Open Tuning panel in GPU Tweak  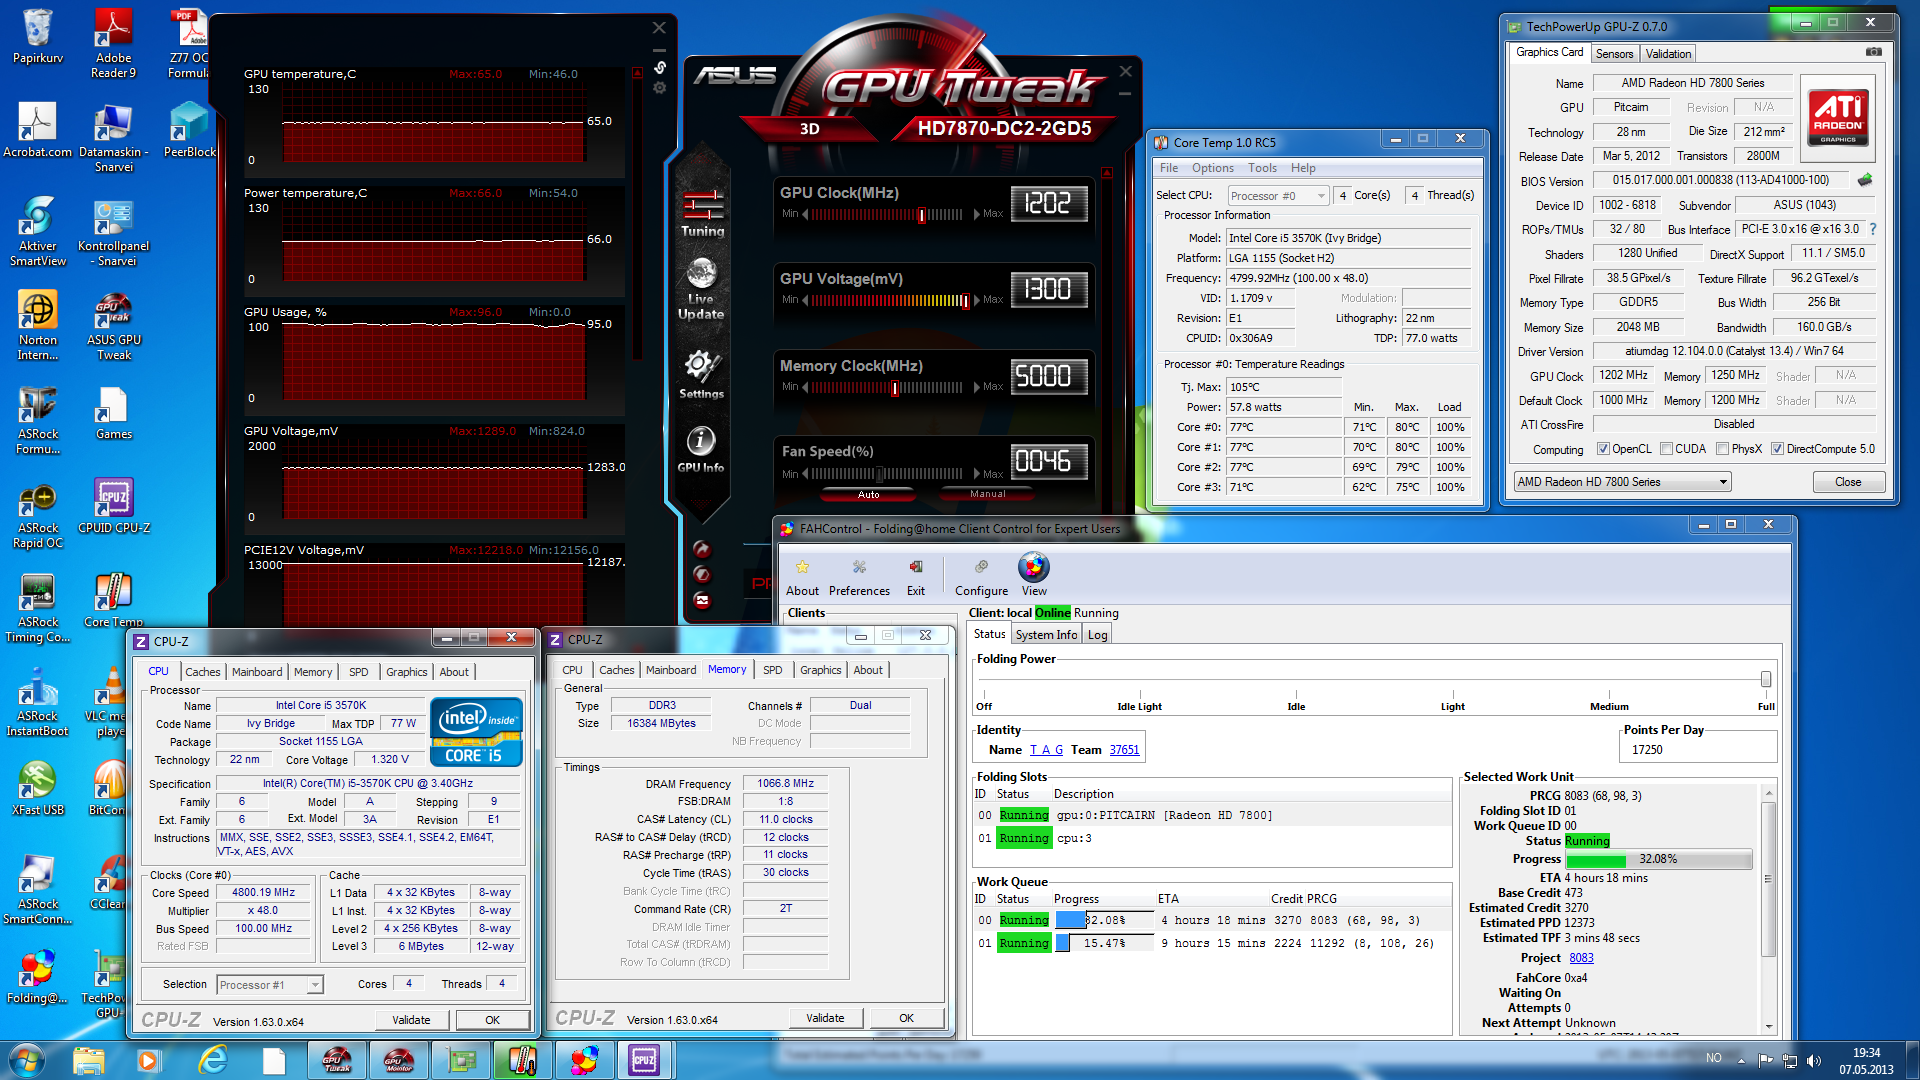pos(702,212)
